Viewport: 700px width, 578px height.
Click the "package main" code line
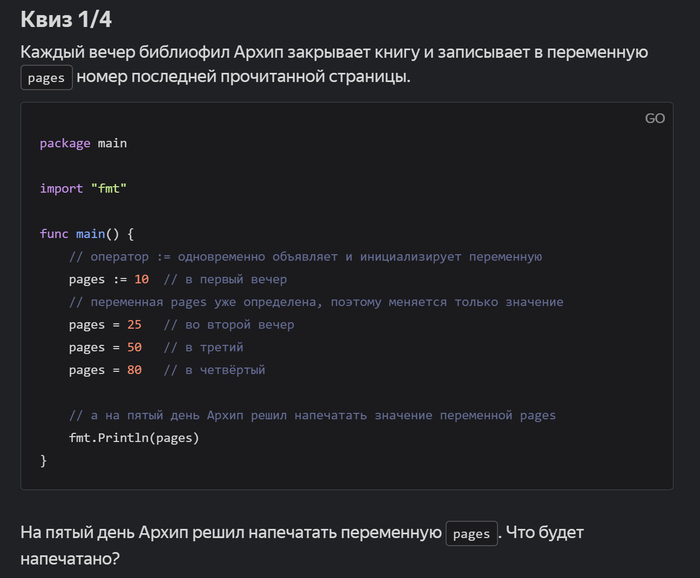tap(83, 143)
